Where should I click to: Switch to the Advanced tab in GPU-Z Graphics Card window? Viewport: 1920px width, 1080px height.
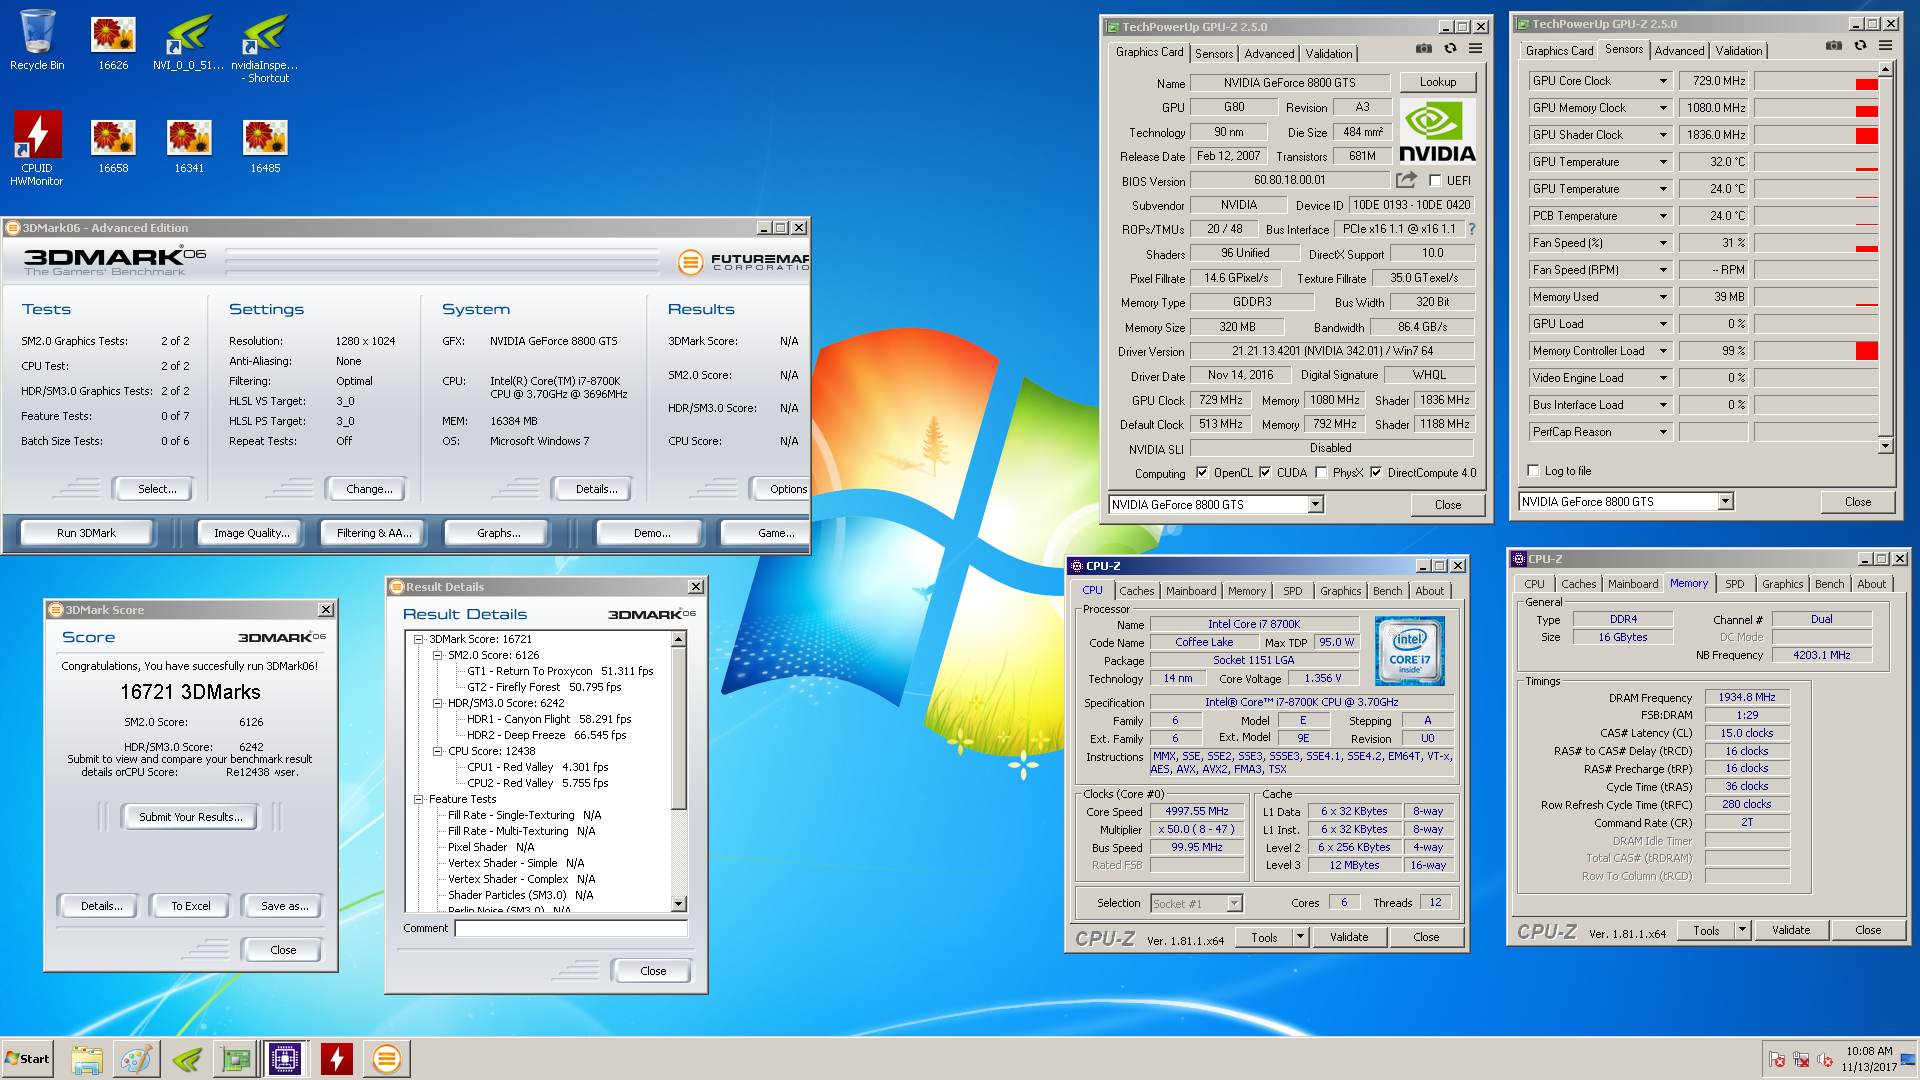click(x=1269, y=54)
